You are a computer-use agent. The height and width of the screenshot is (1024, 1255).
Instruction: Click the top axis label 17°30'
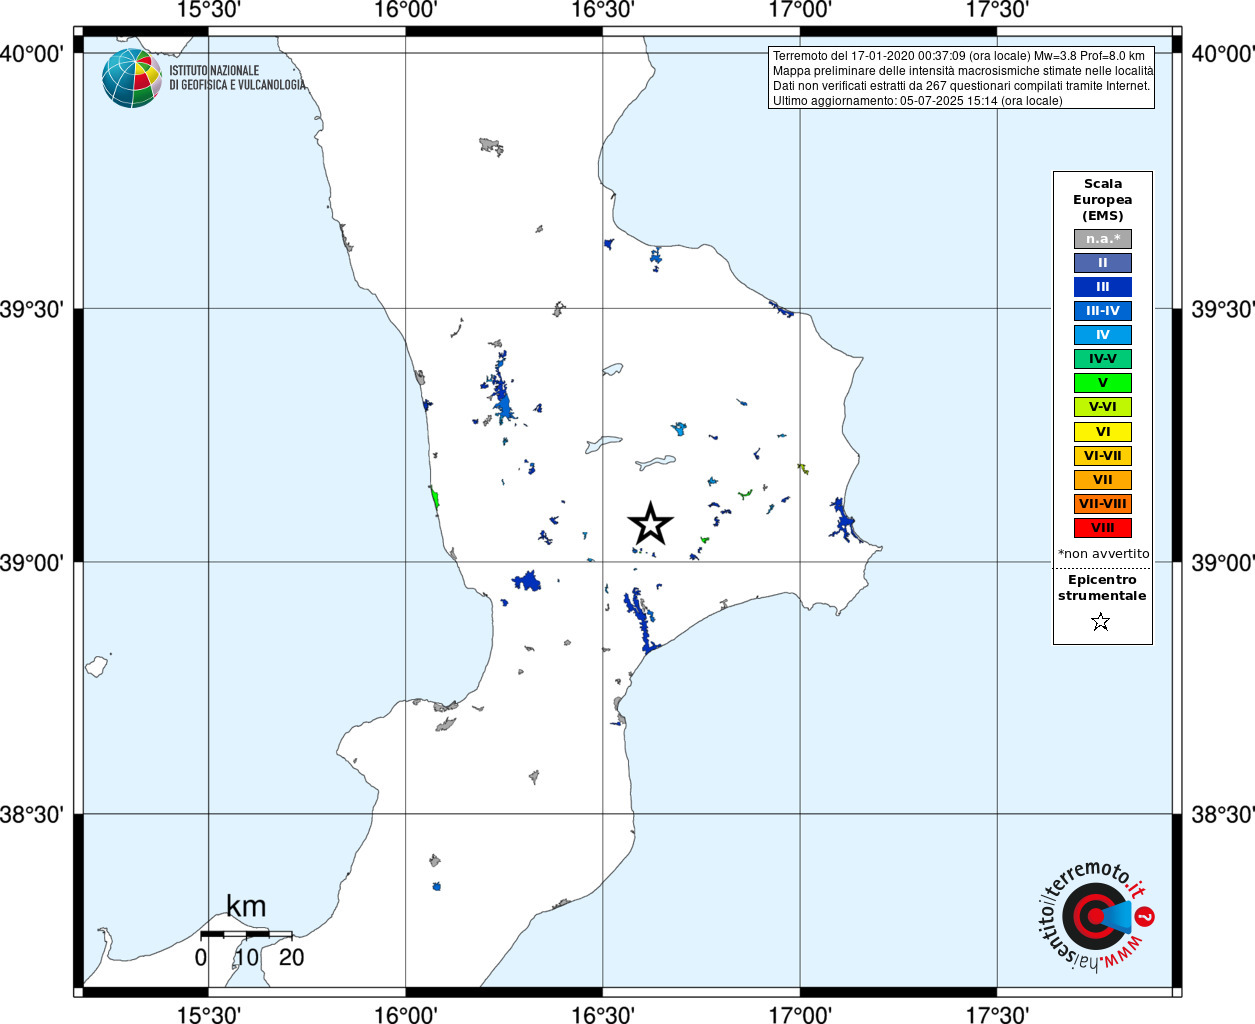pos(997,10)
